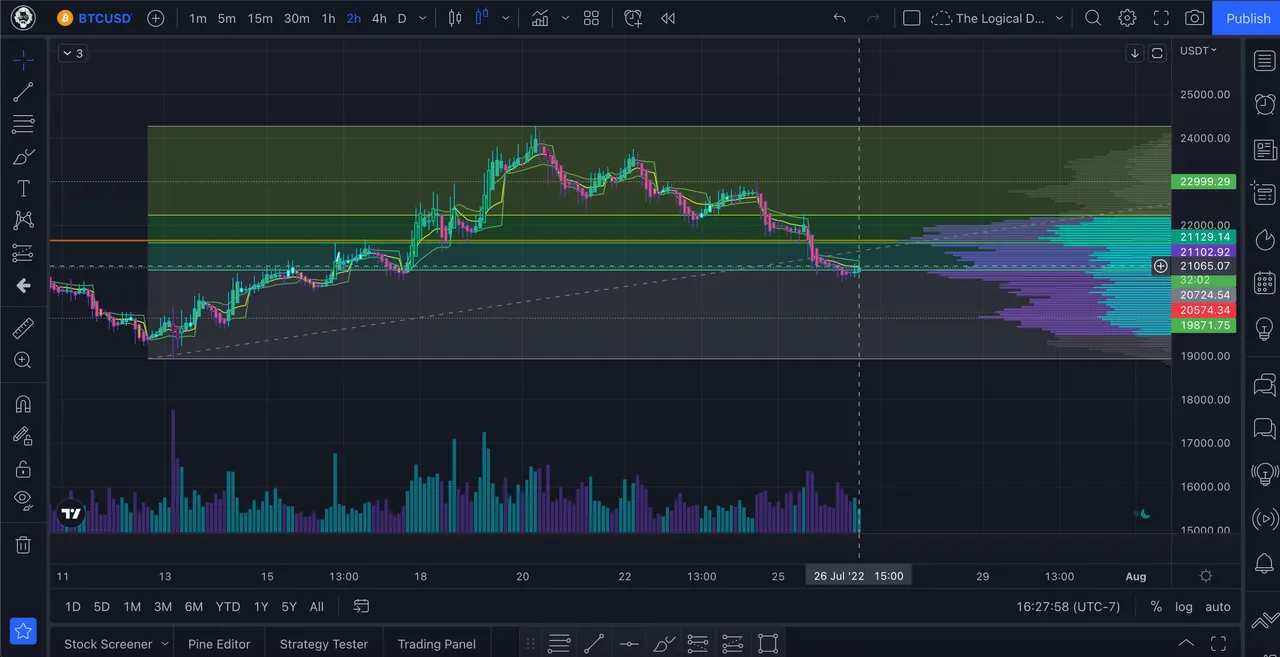1280x657 pixels.
Task: Select the crosshair cursor tool
Action: pyautogui.click(x=23, y=60)
